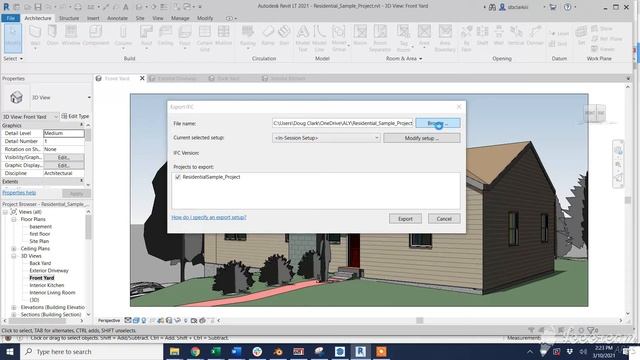This screenshot has width=640, height=360.
Task: Open 'How do I specify an export setup?' link
Action: [209, 218]
